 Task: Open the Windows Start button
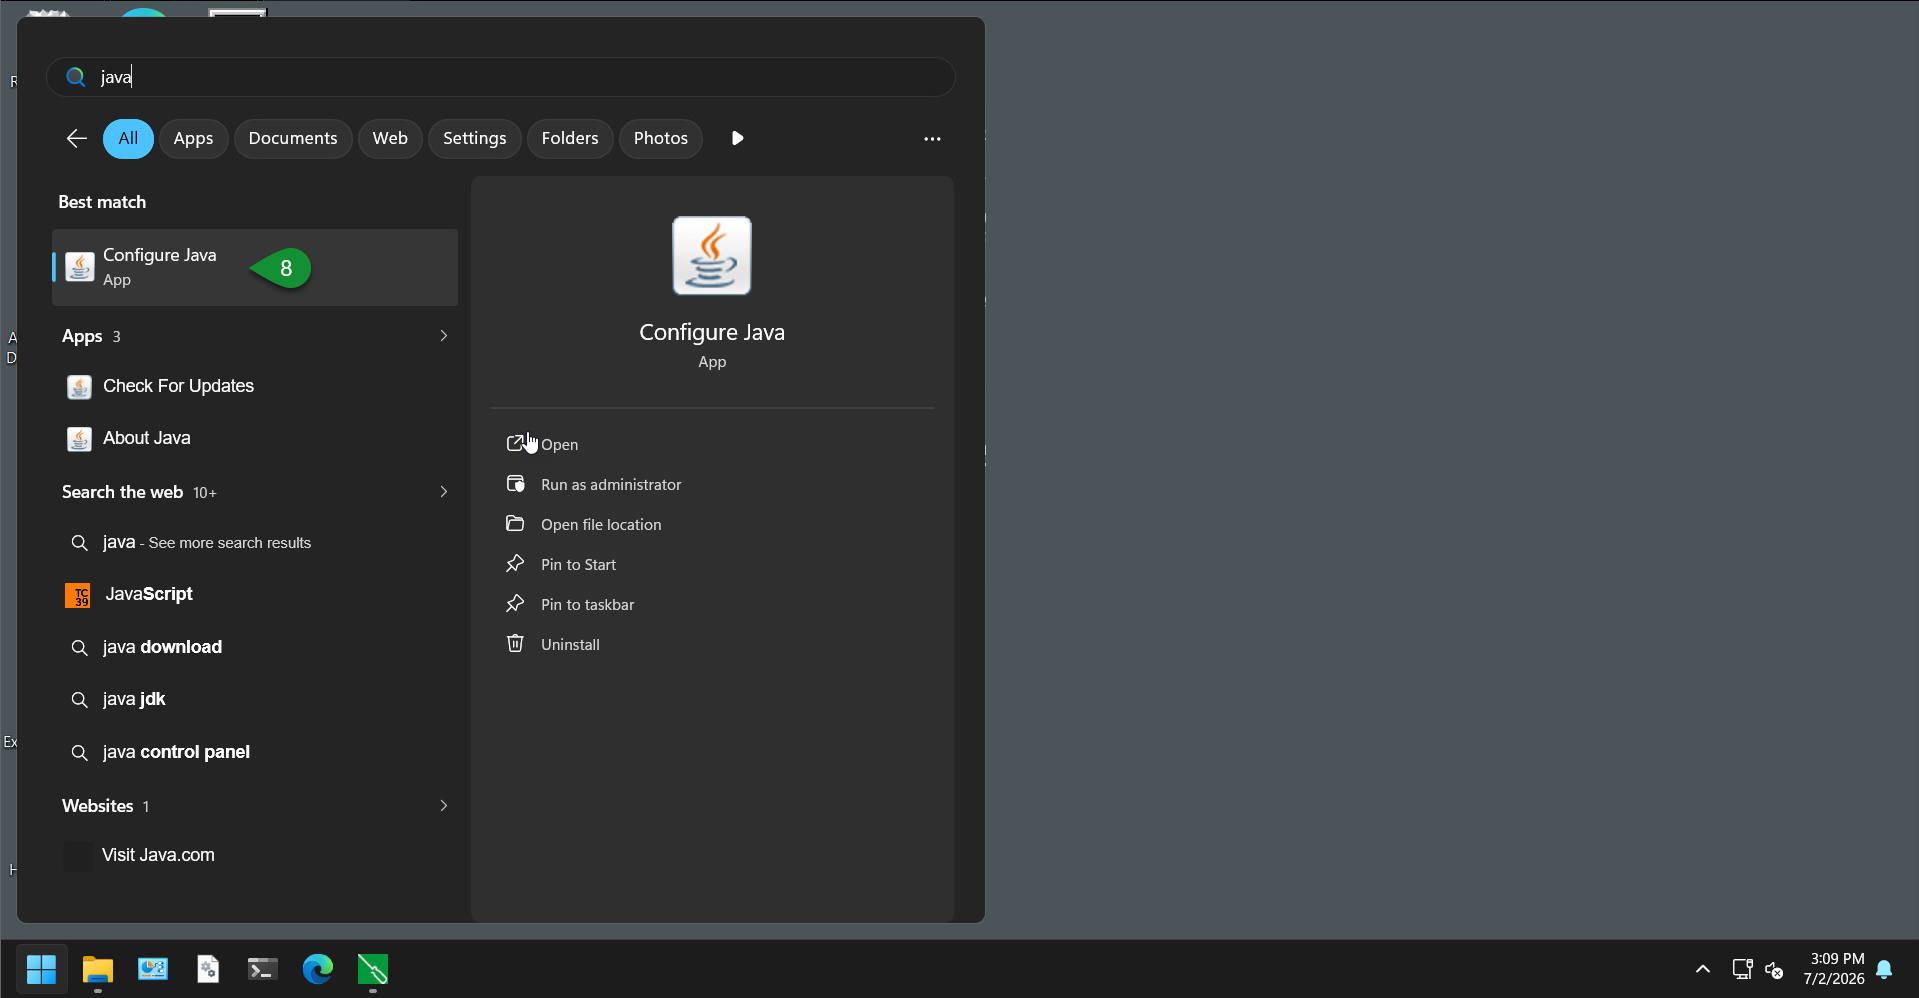click(41, 969)
